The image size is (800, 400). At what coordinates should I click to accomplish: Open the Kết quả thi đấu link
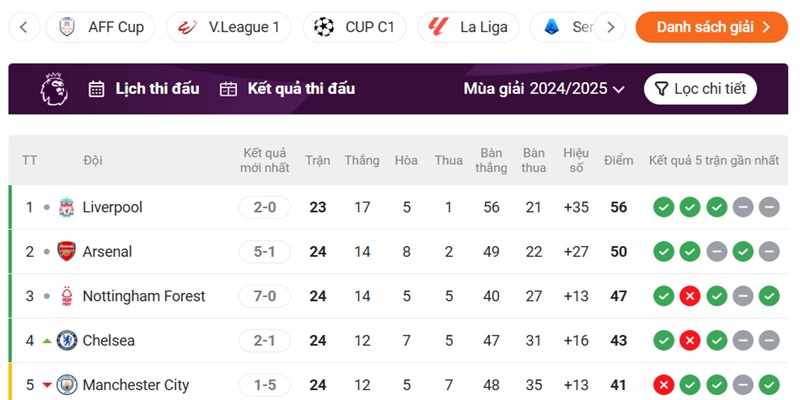coord(287,89)
